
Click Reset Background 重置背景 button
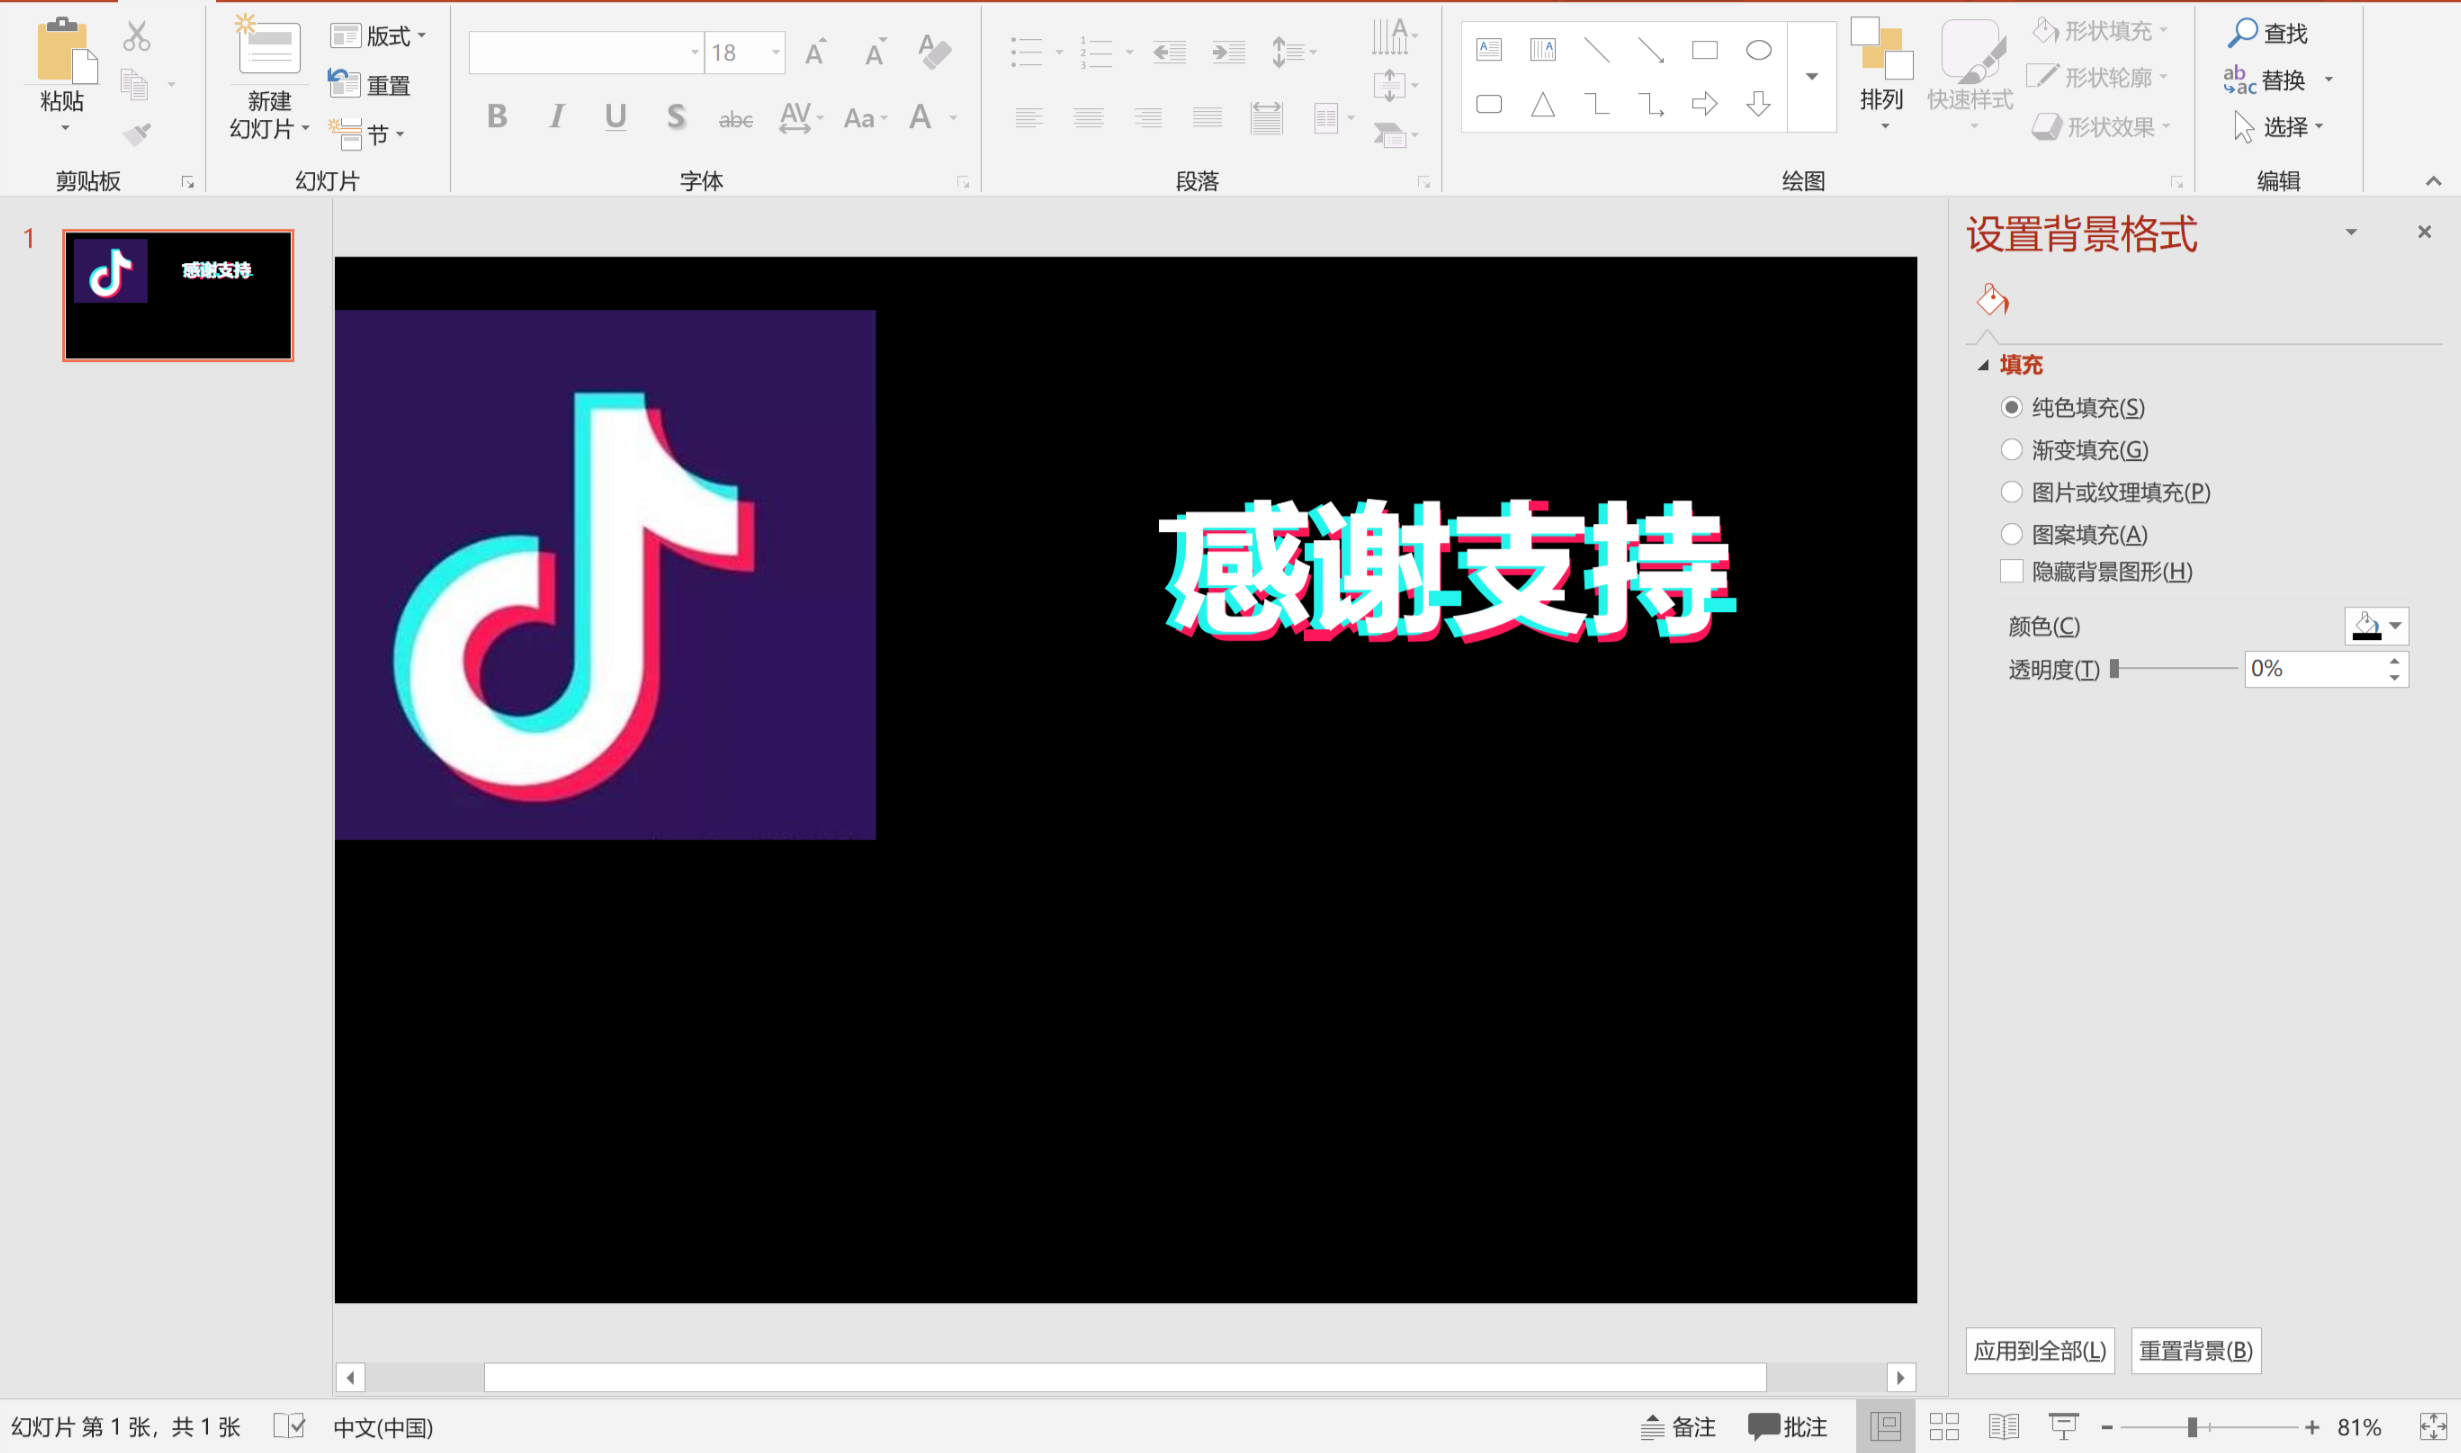2196,1351
